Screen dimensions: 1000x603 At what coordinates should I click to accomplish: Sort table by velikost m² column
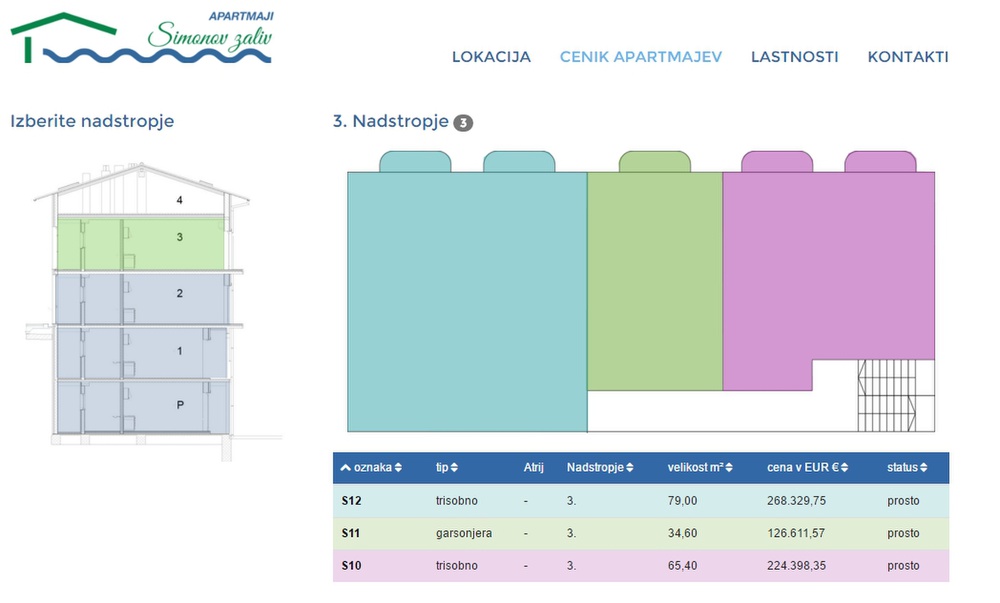(x=700, y=467)
